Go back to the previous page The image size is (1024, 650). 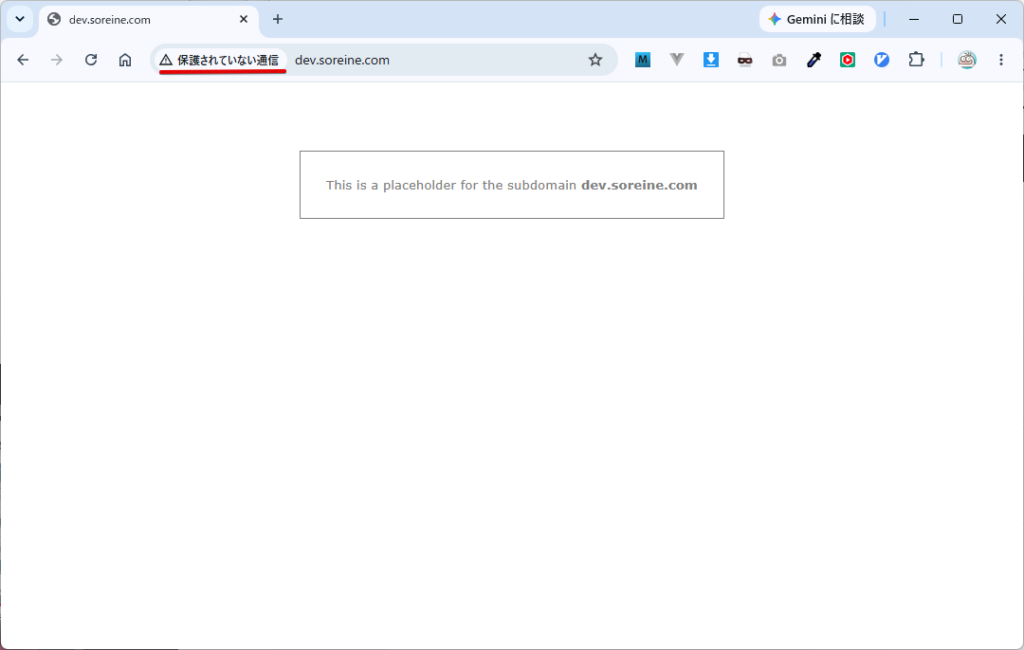click(x=23, y=60)
